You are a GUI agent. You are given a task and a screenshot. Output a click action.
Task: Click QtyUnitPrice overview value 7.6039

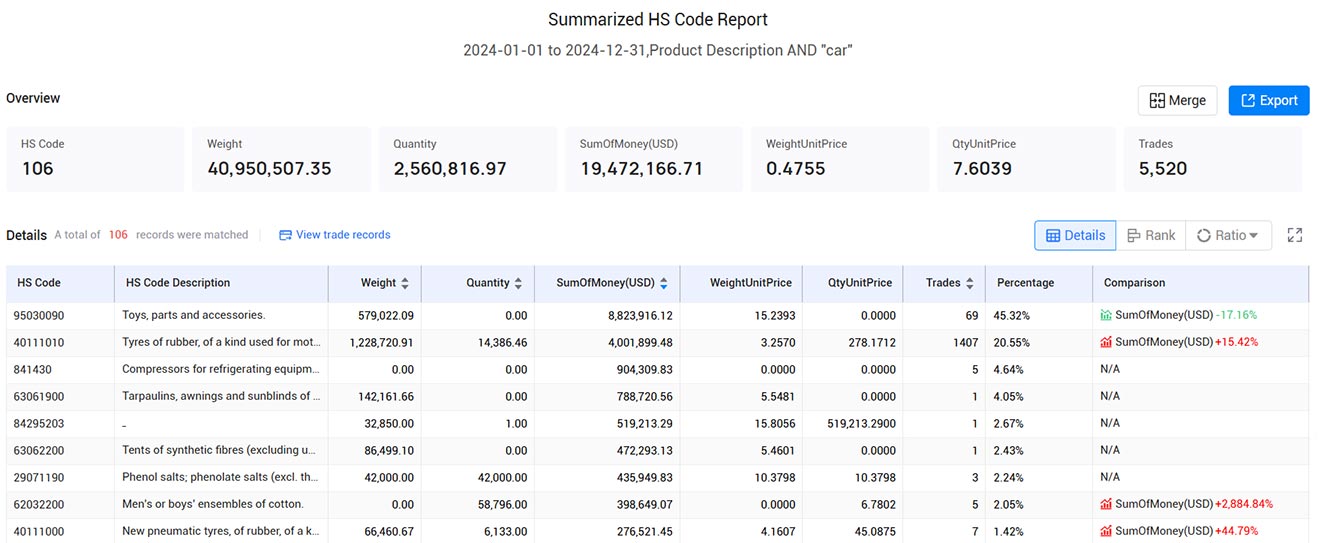point(983,169)
